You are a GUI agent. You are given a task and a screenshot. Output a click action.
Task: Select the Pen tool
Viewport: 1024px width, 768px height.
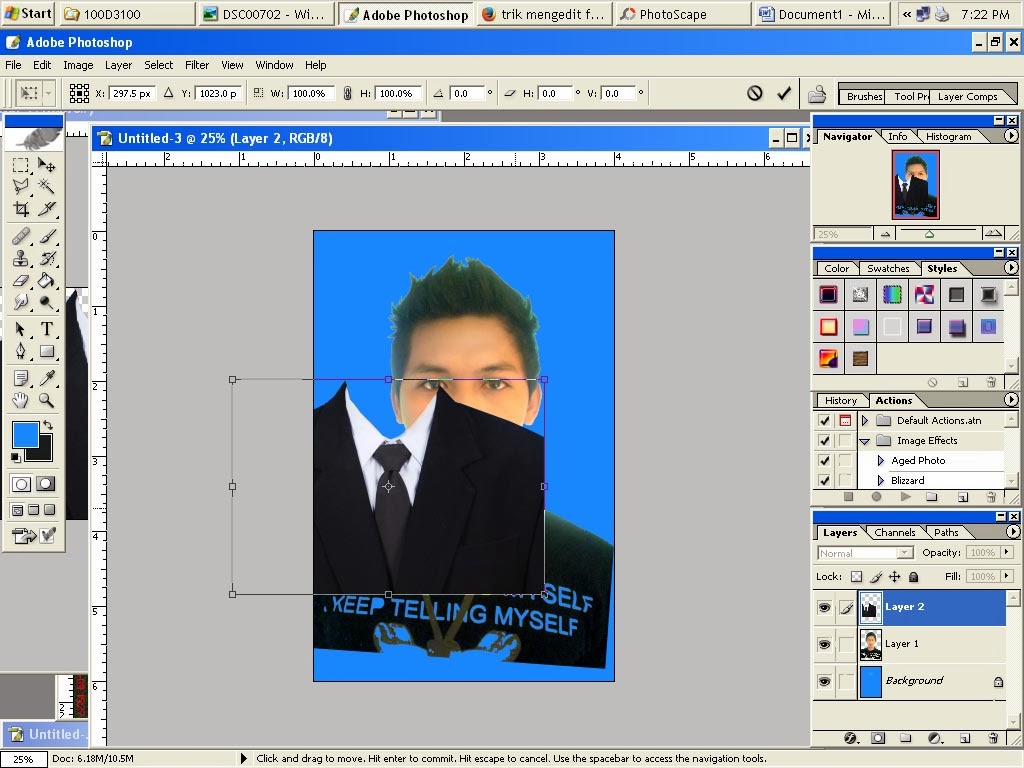[x=21, y=351]
